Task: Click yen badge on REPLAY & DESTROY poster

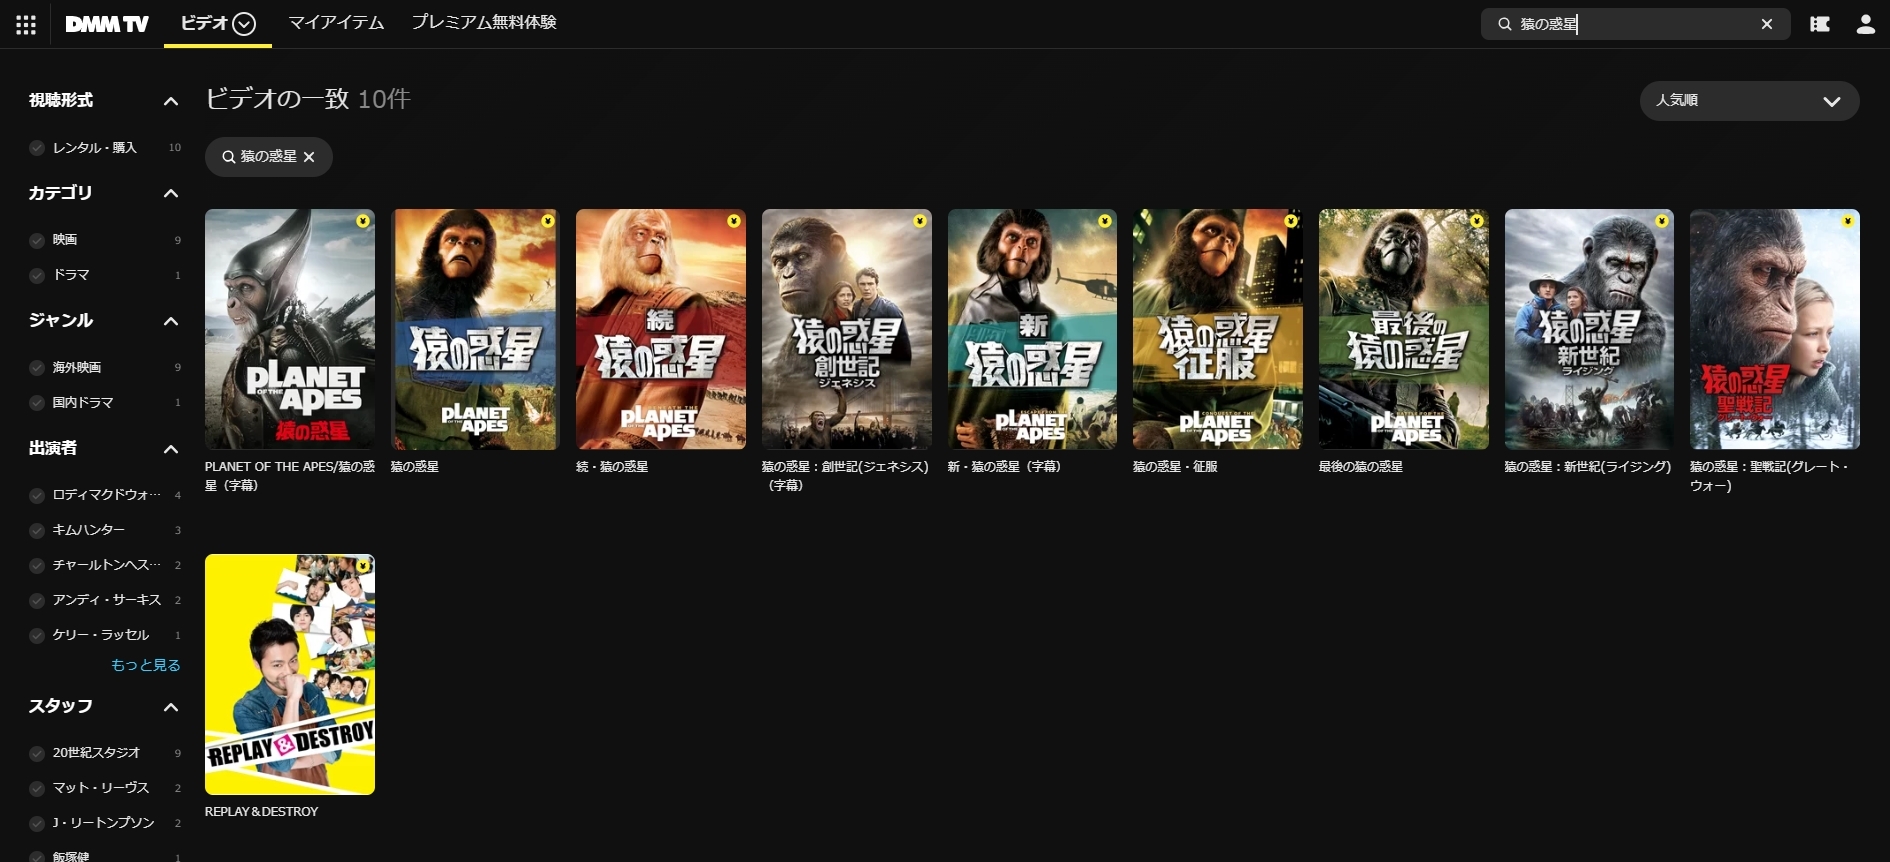Action: [363, 566]
